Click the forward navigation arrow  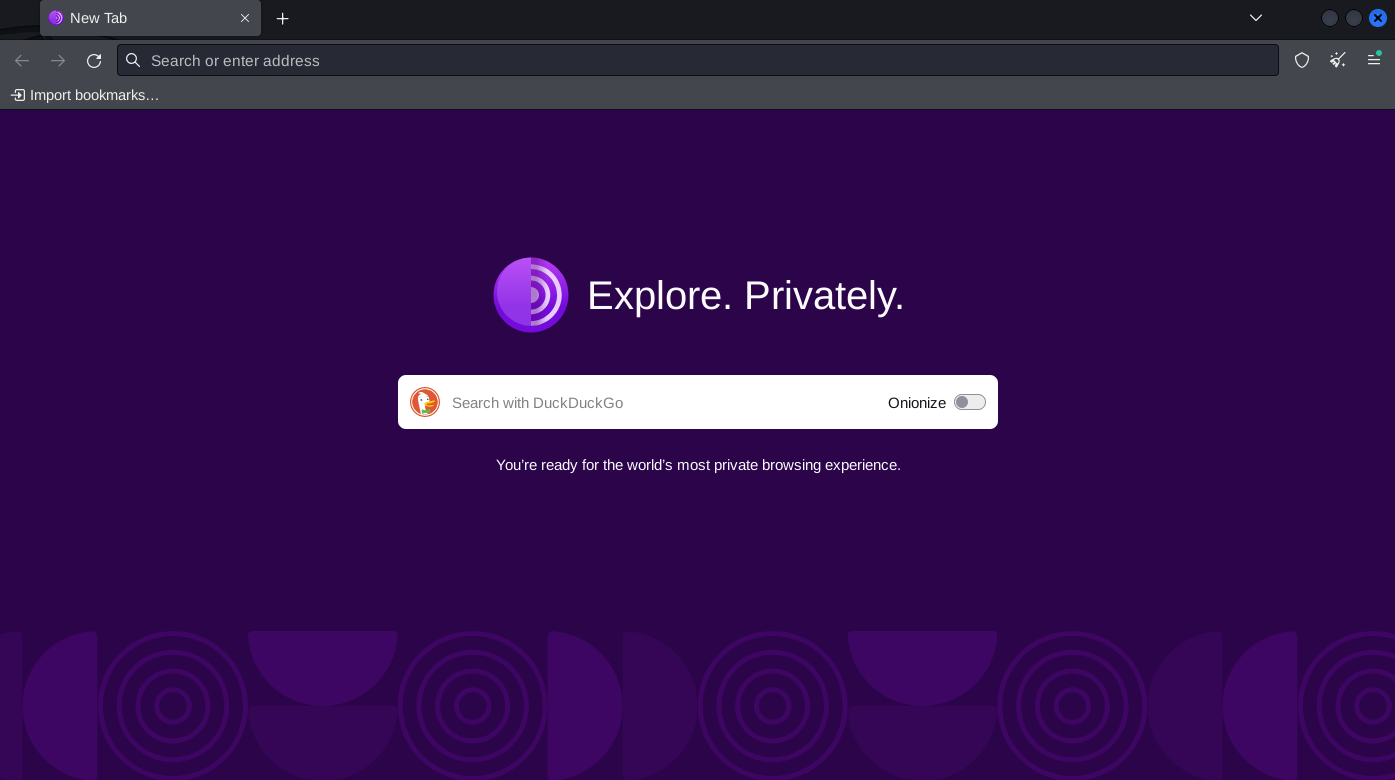click(x=58, y=60)
